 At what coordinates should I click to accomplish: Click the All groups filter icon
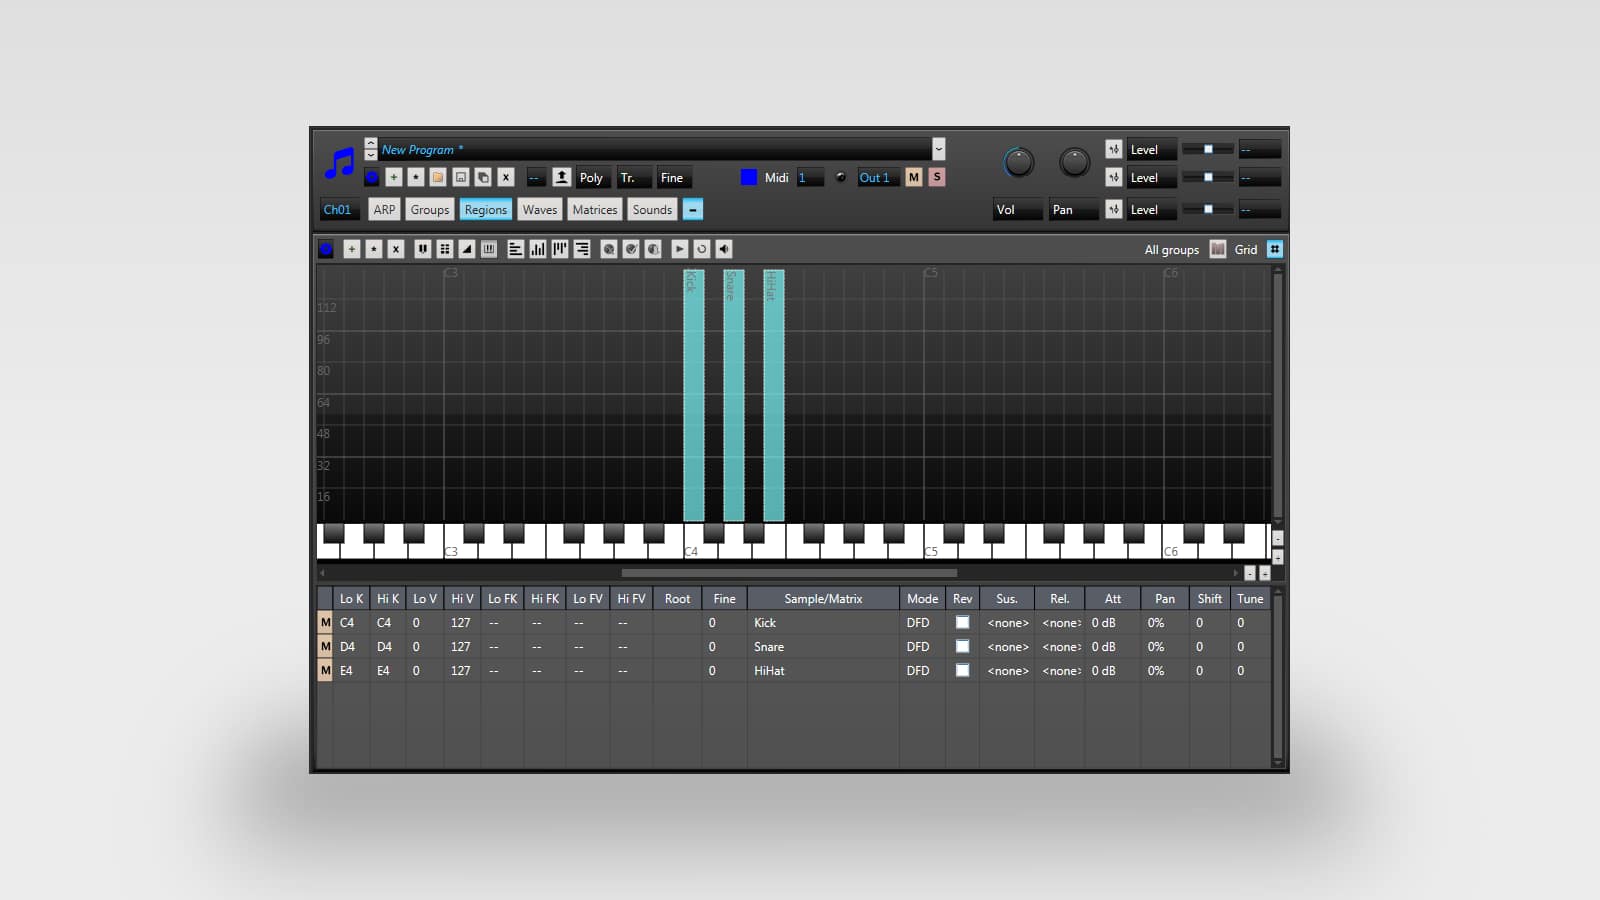[x=1217, y=249]
